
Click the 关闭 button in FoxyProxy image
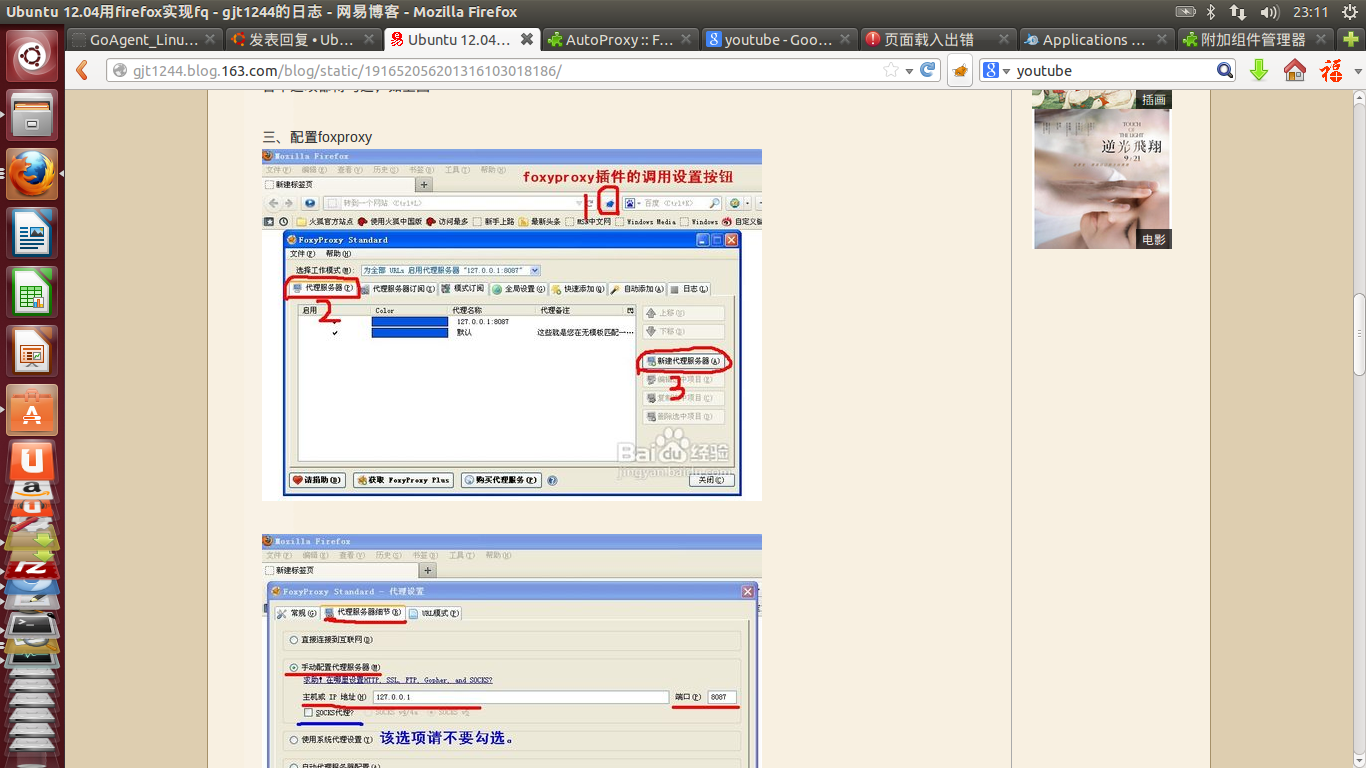click(712, 480)
